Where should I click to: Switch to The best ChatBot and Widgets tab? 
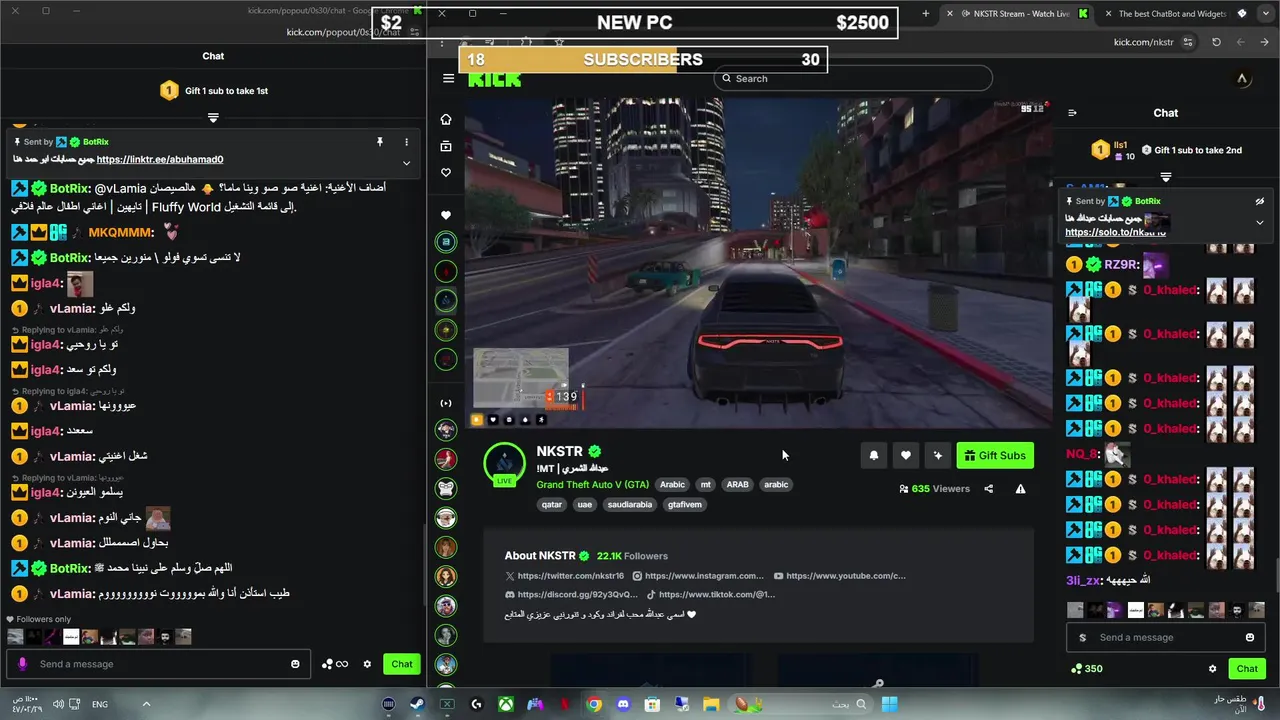pyautogui.click(x=1171, y=14)
